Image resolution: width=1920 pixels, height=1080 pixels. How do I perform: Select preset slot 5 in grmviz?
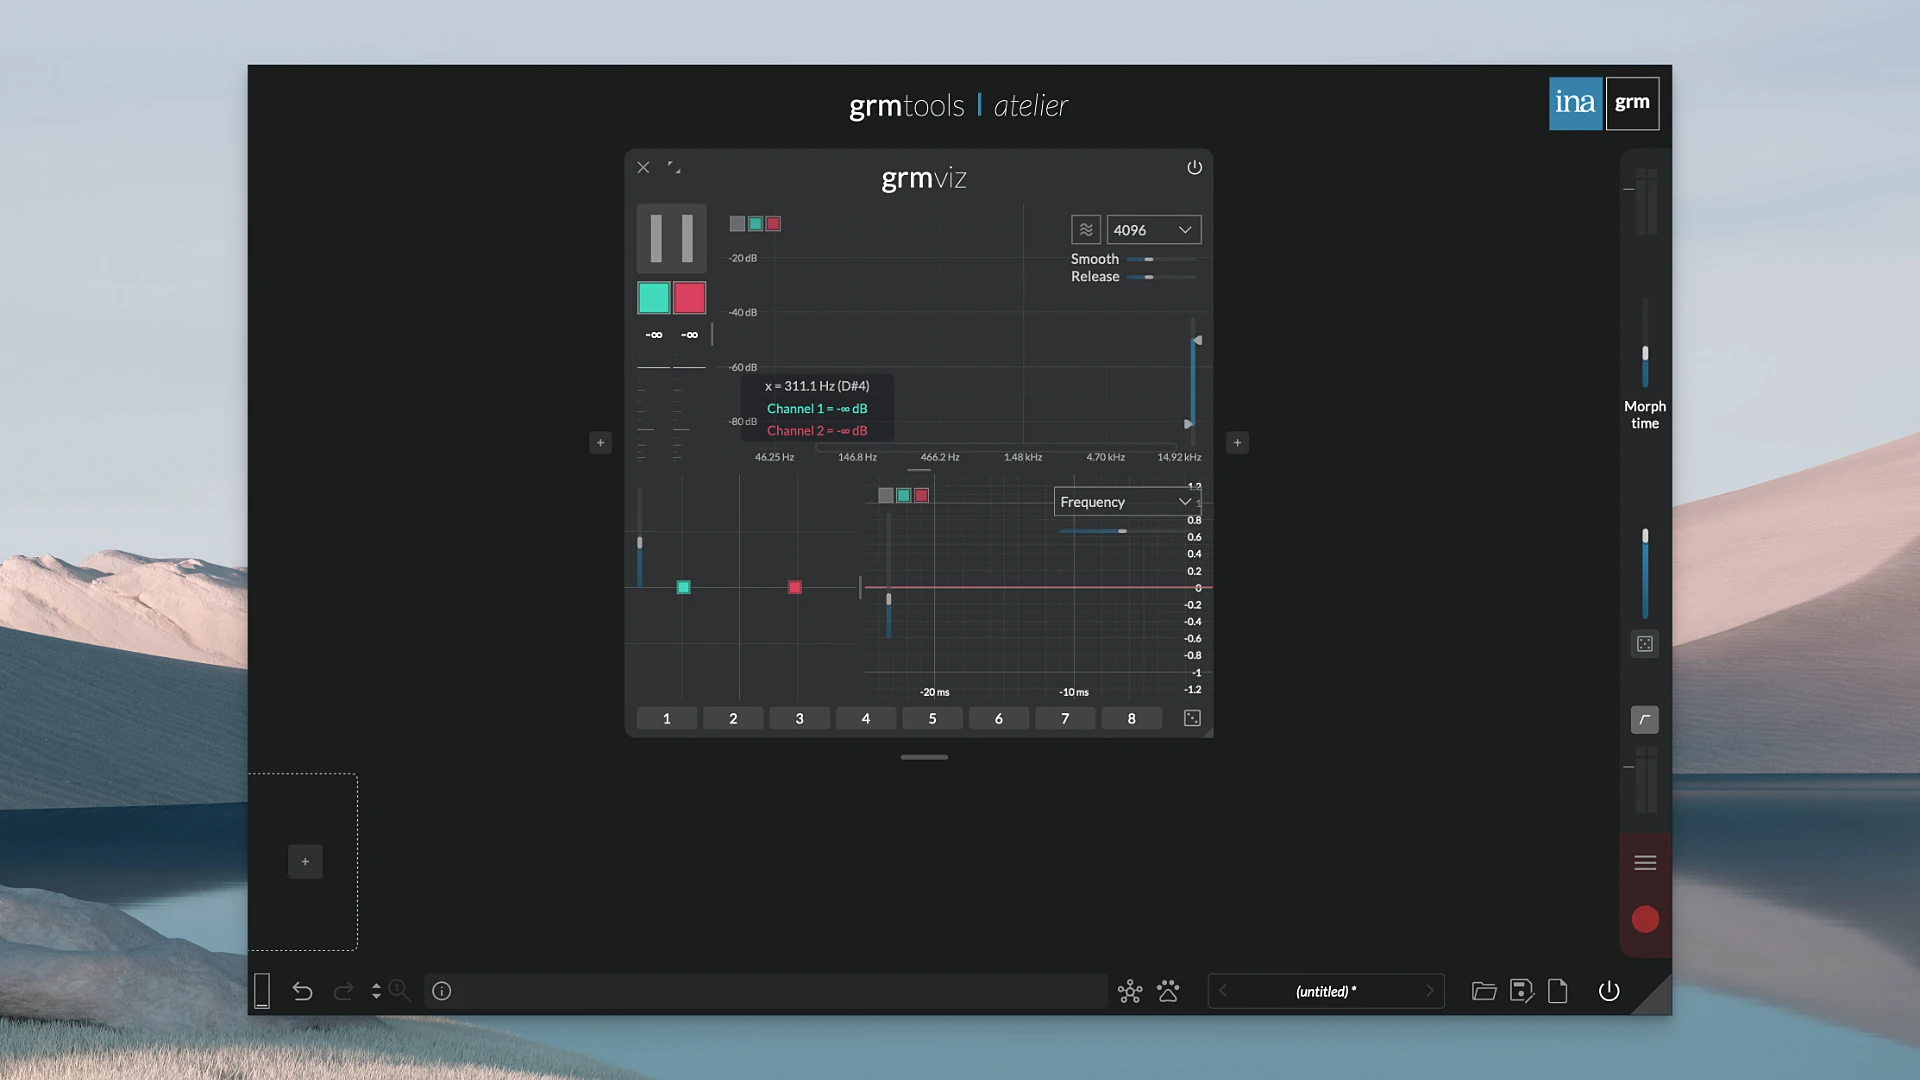click(932, 718)
